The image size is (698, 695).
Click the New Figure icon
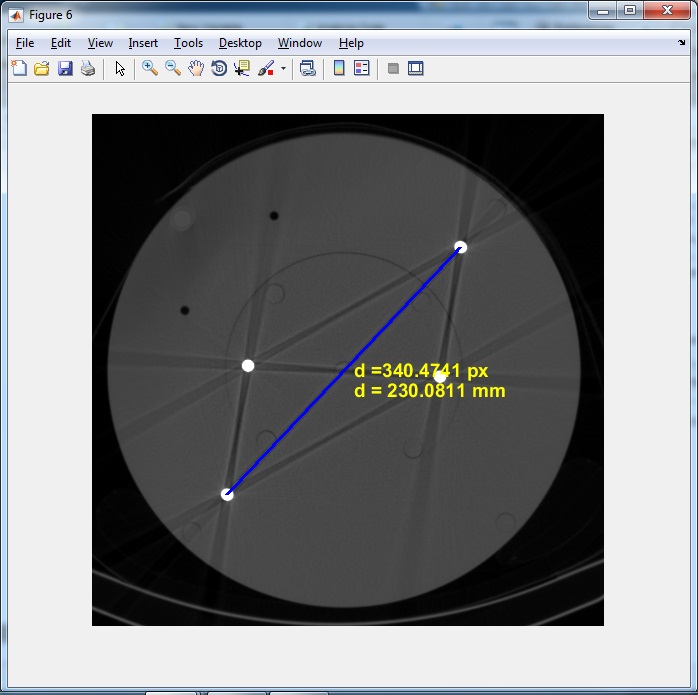pos(19,69)
